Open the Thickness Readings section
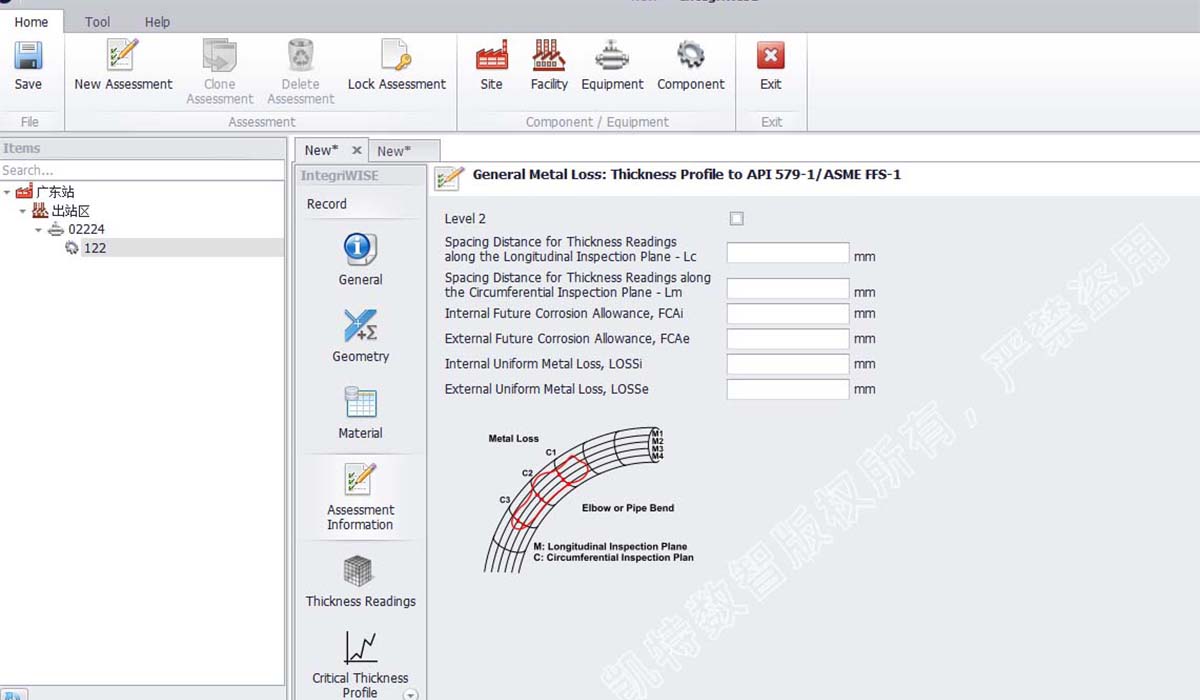This screenshot has height=700, width=1200. 360,574
